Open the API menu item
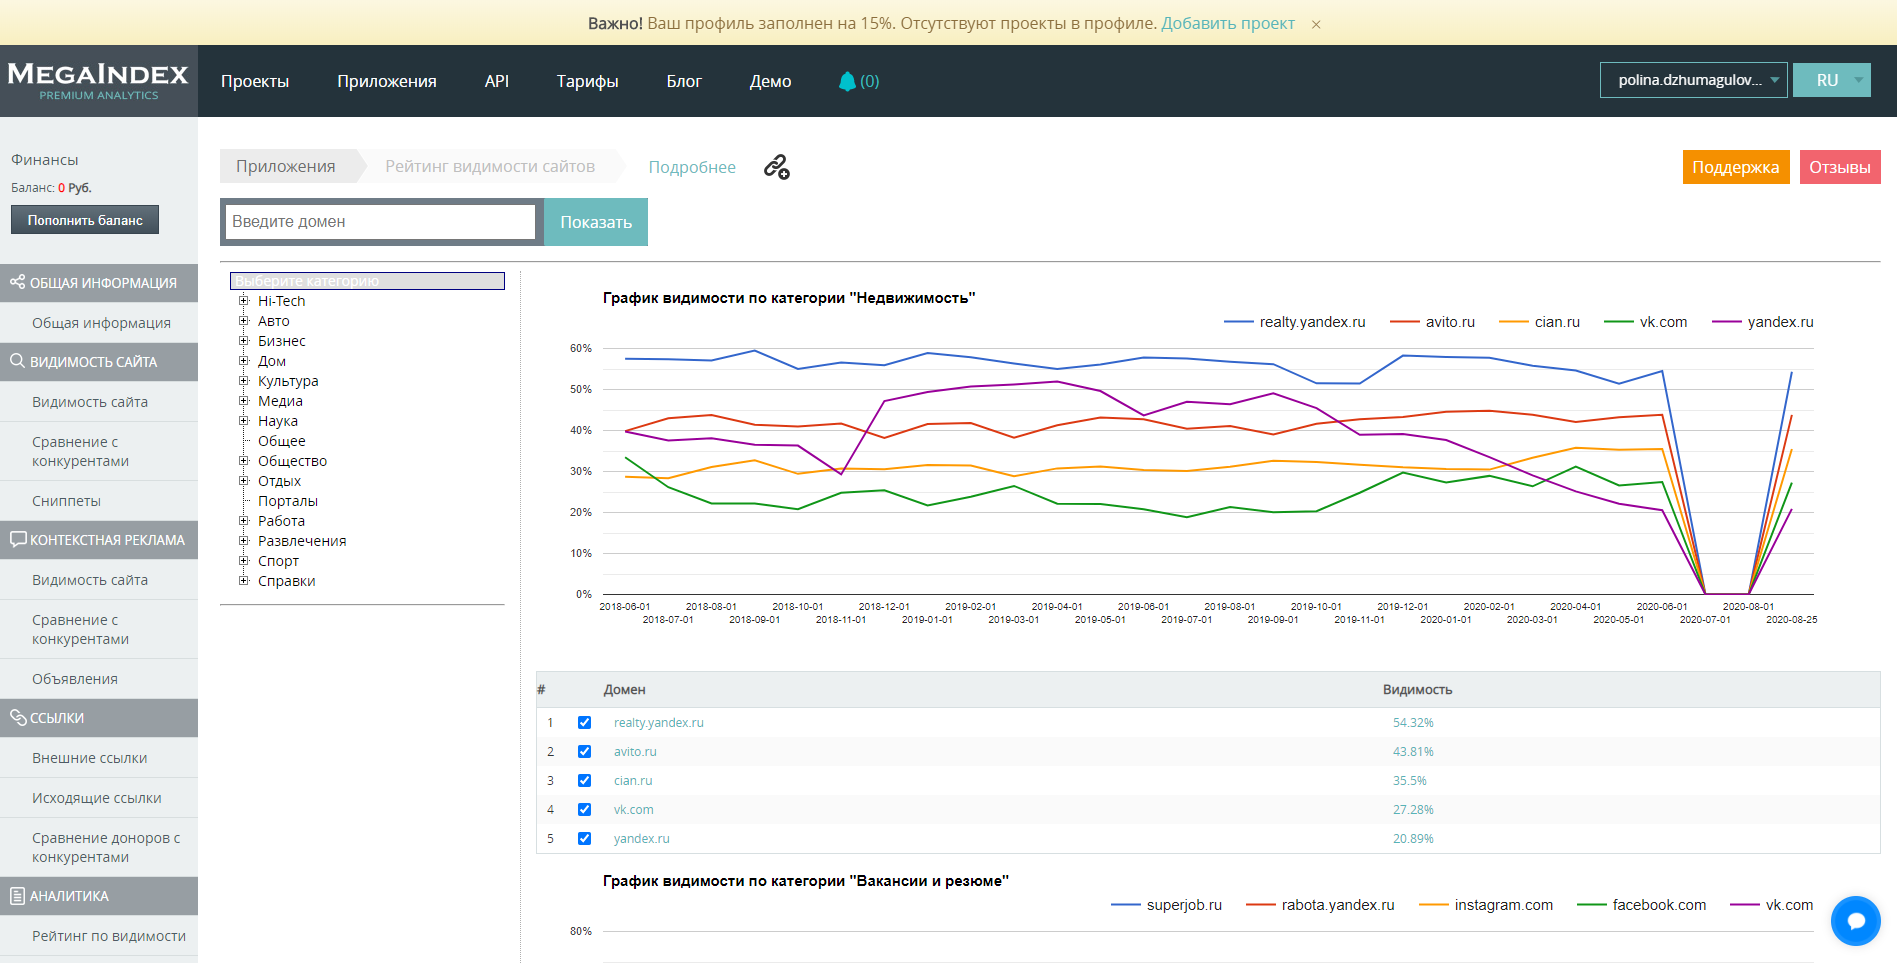 click(x=497, y=81)
